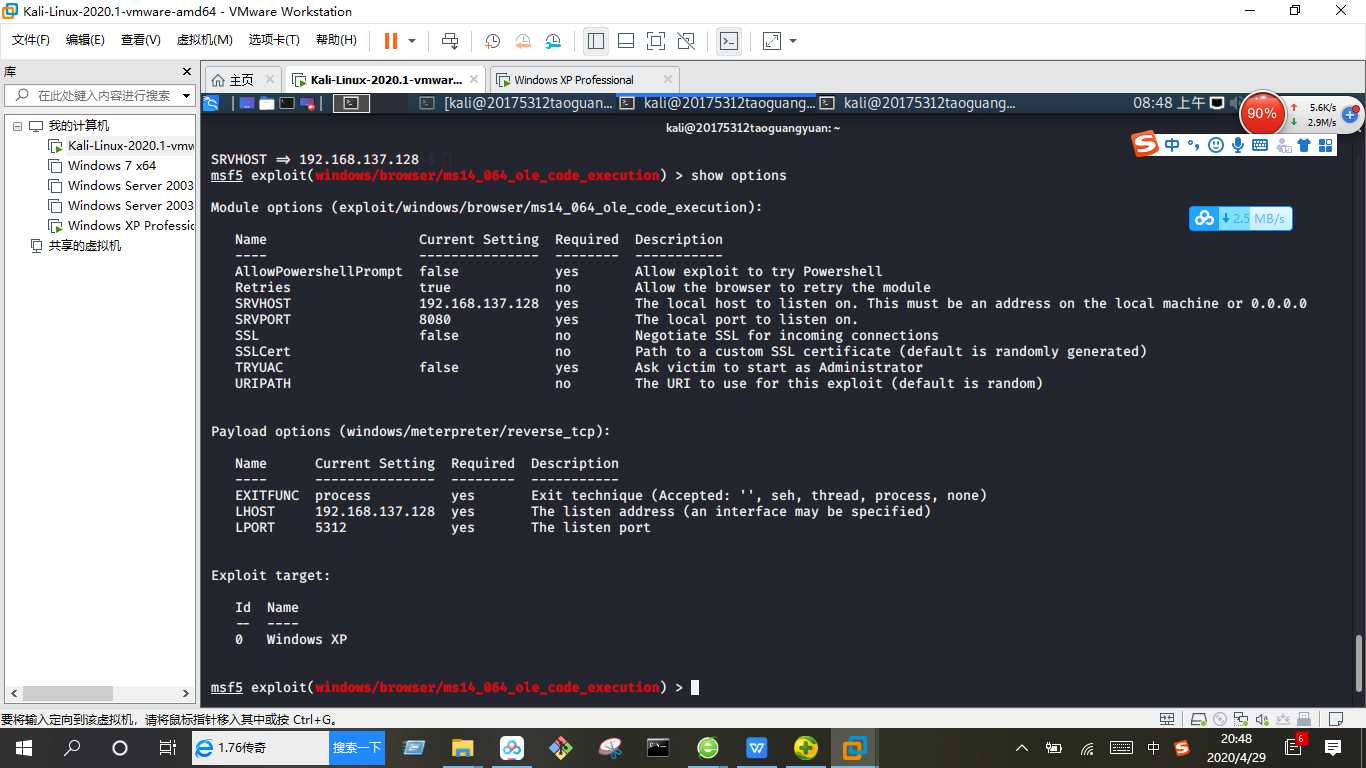Switch to the 主页 tab
This screenshot has height=768, width=1366.
pyautogui.click(x=243, y=80)
